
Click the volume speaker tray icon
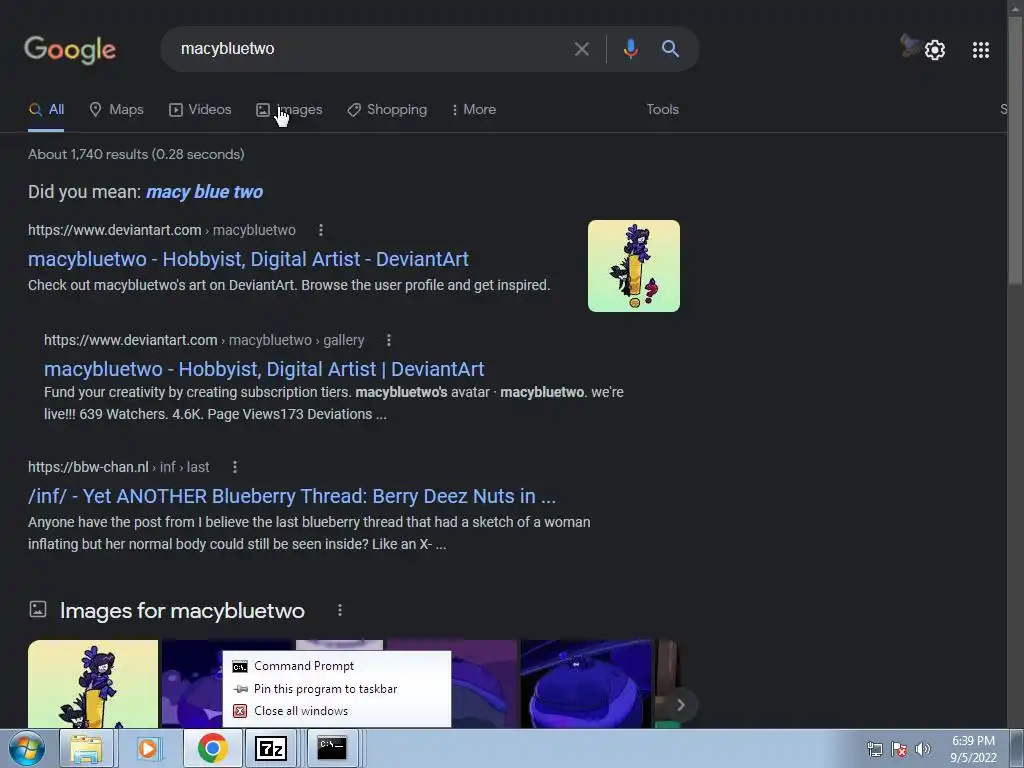click(x=923, y=749)
